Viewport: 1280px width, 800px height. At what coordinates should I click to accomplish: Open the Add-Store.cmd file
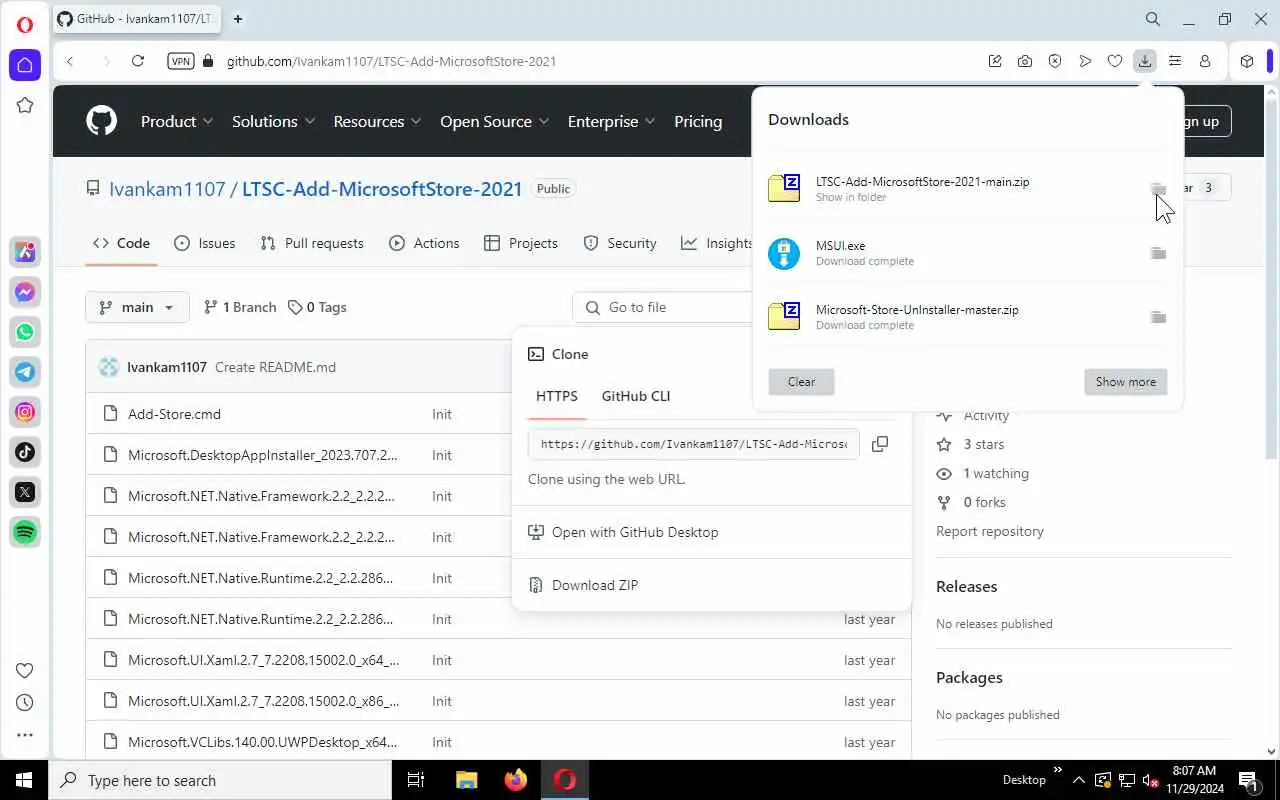pyautogui.click(x=174, y=414)
